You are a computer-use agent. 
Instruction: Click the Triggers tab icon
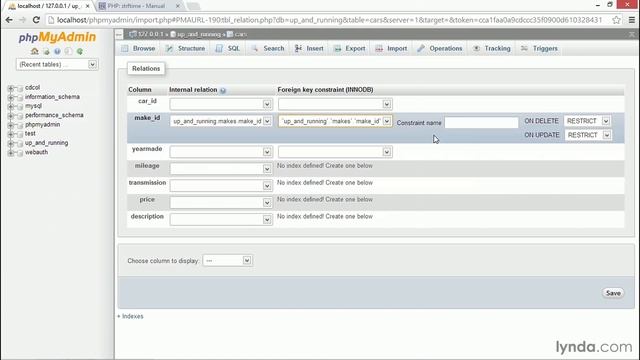point(524,49)
